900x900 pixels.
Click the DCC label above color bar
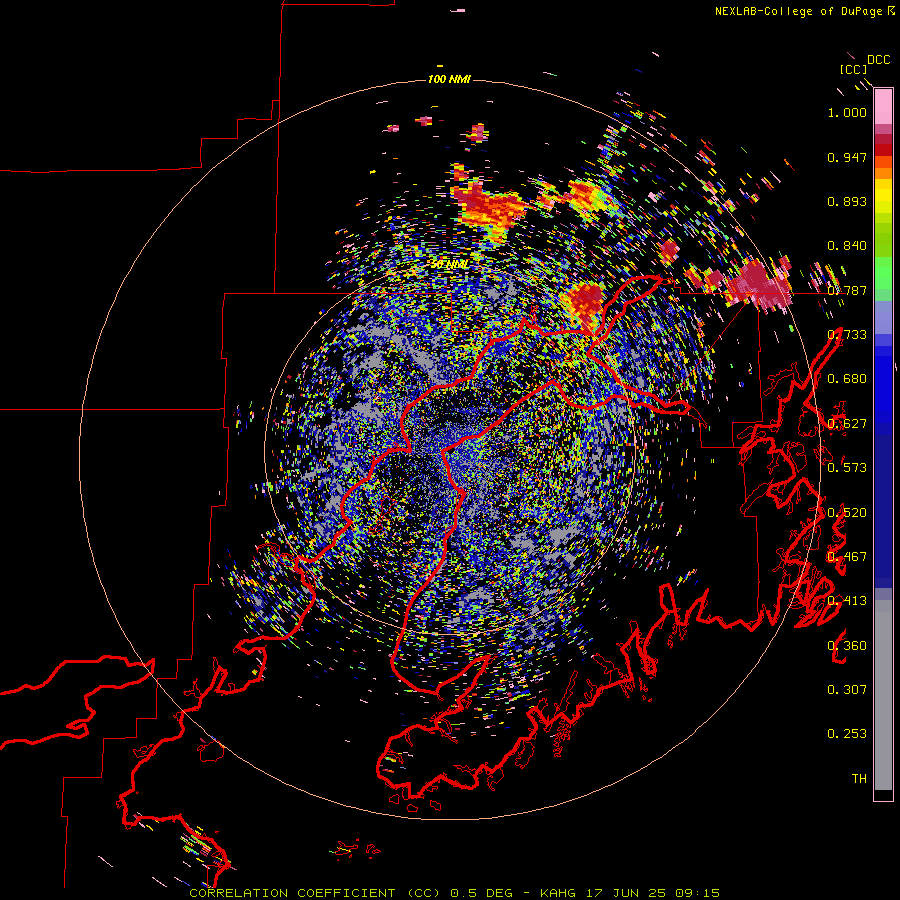[x=878, y=60]
